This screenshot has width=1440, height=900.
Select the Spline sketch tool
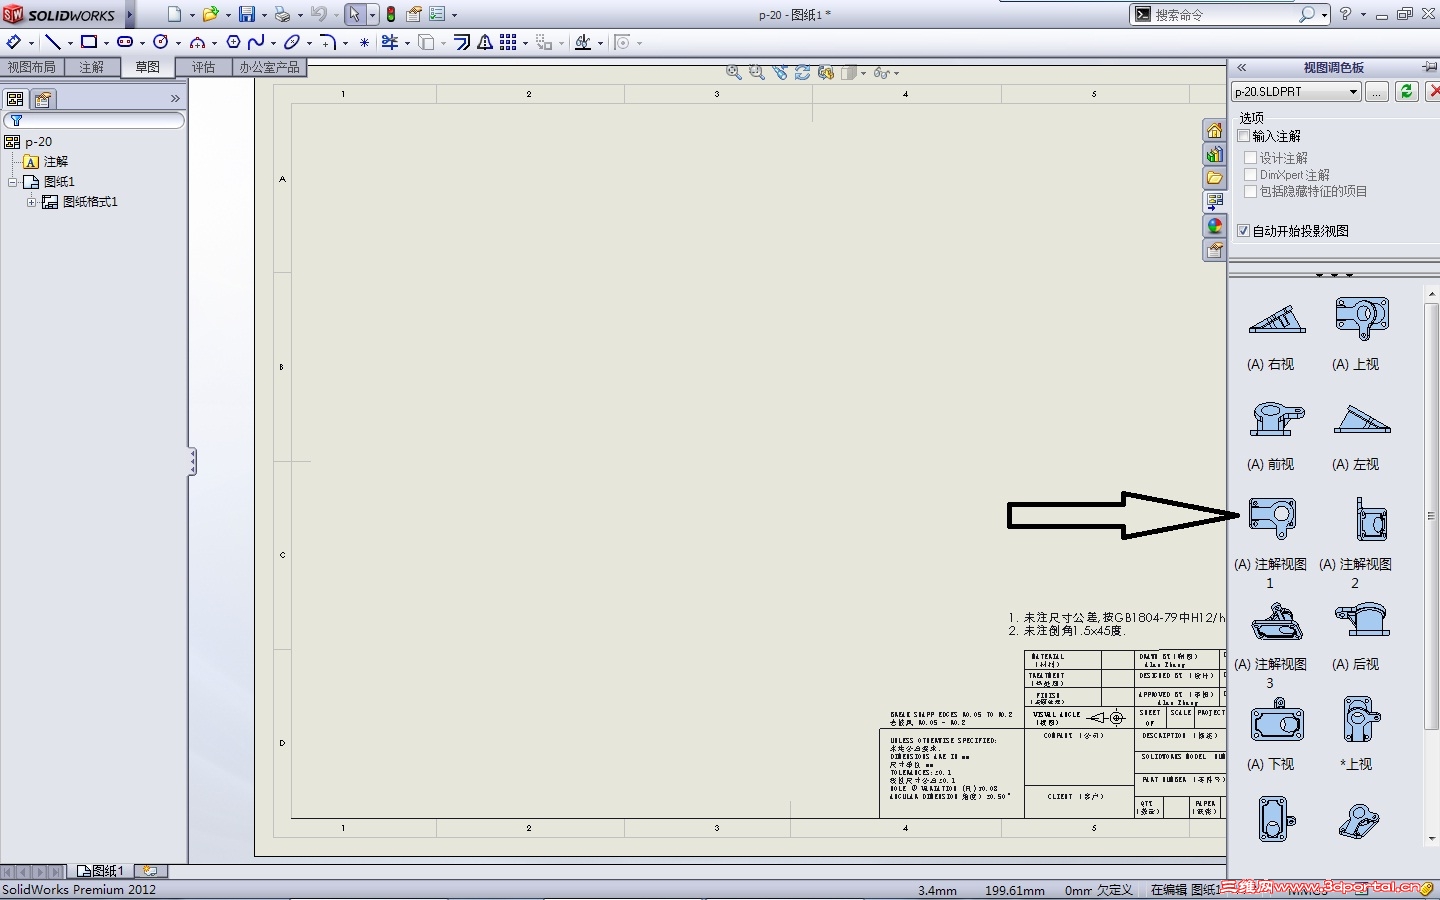(x=256, y=42)
